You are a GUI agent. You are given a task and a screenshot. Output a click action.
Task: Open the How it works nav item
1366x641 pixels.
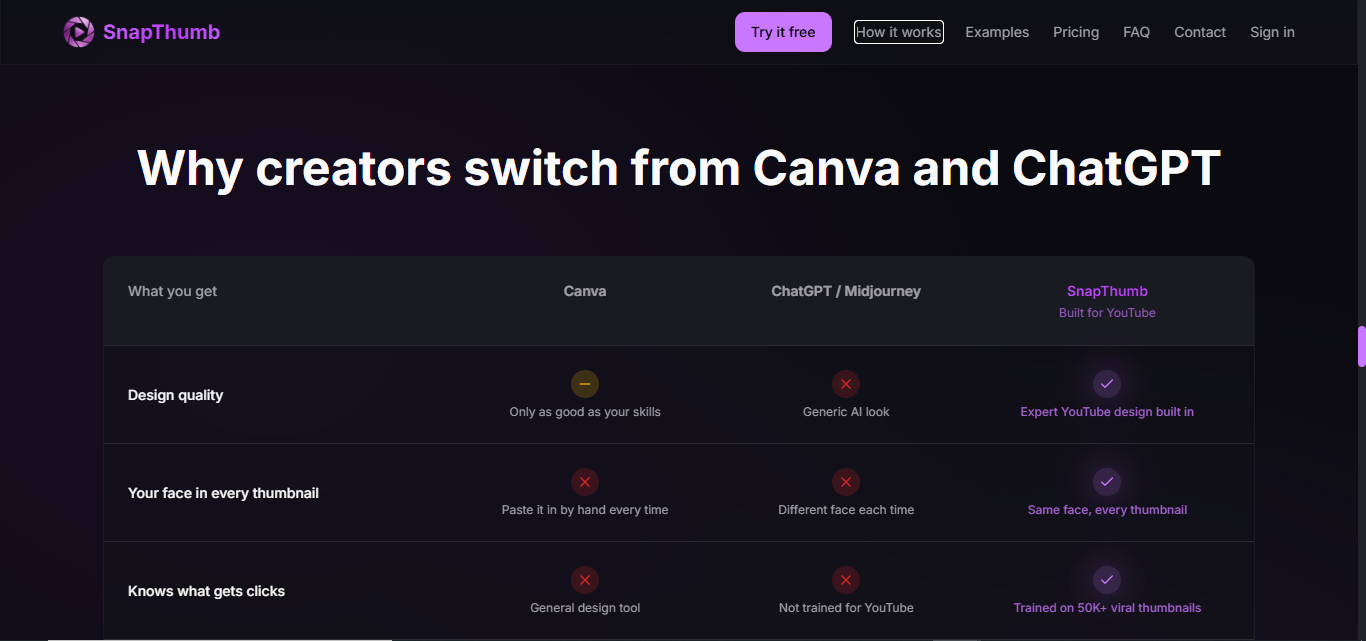tap(899, 32)
